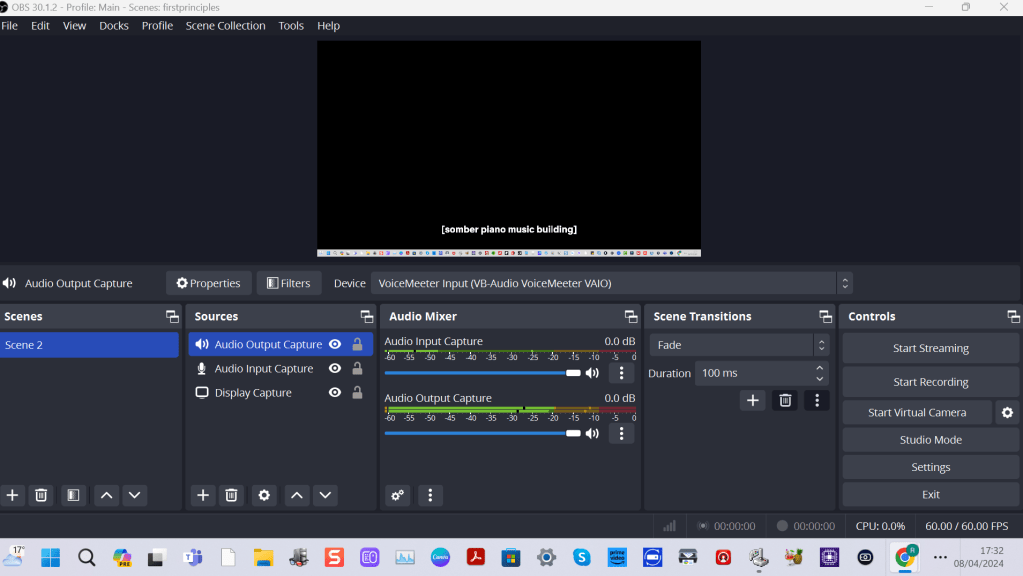Remove selected source with trash icon

click(232, 495)
